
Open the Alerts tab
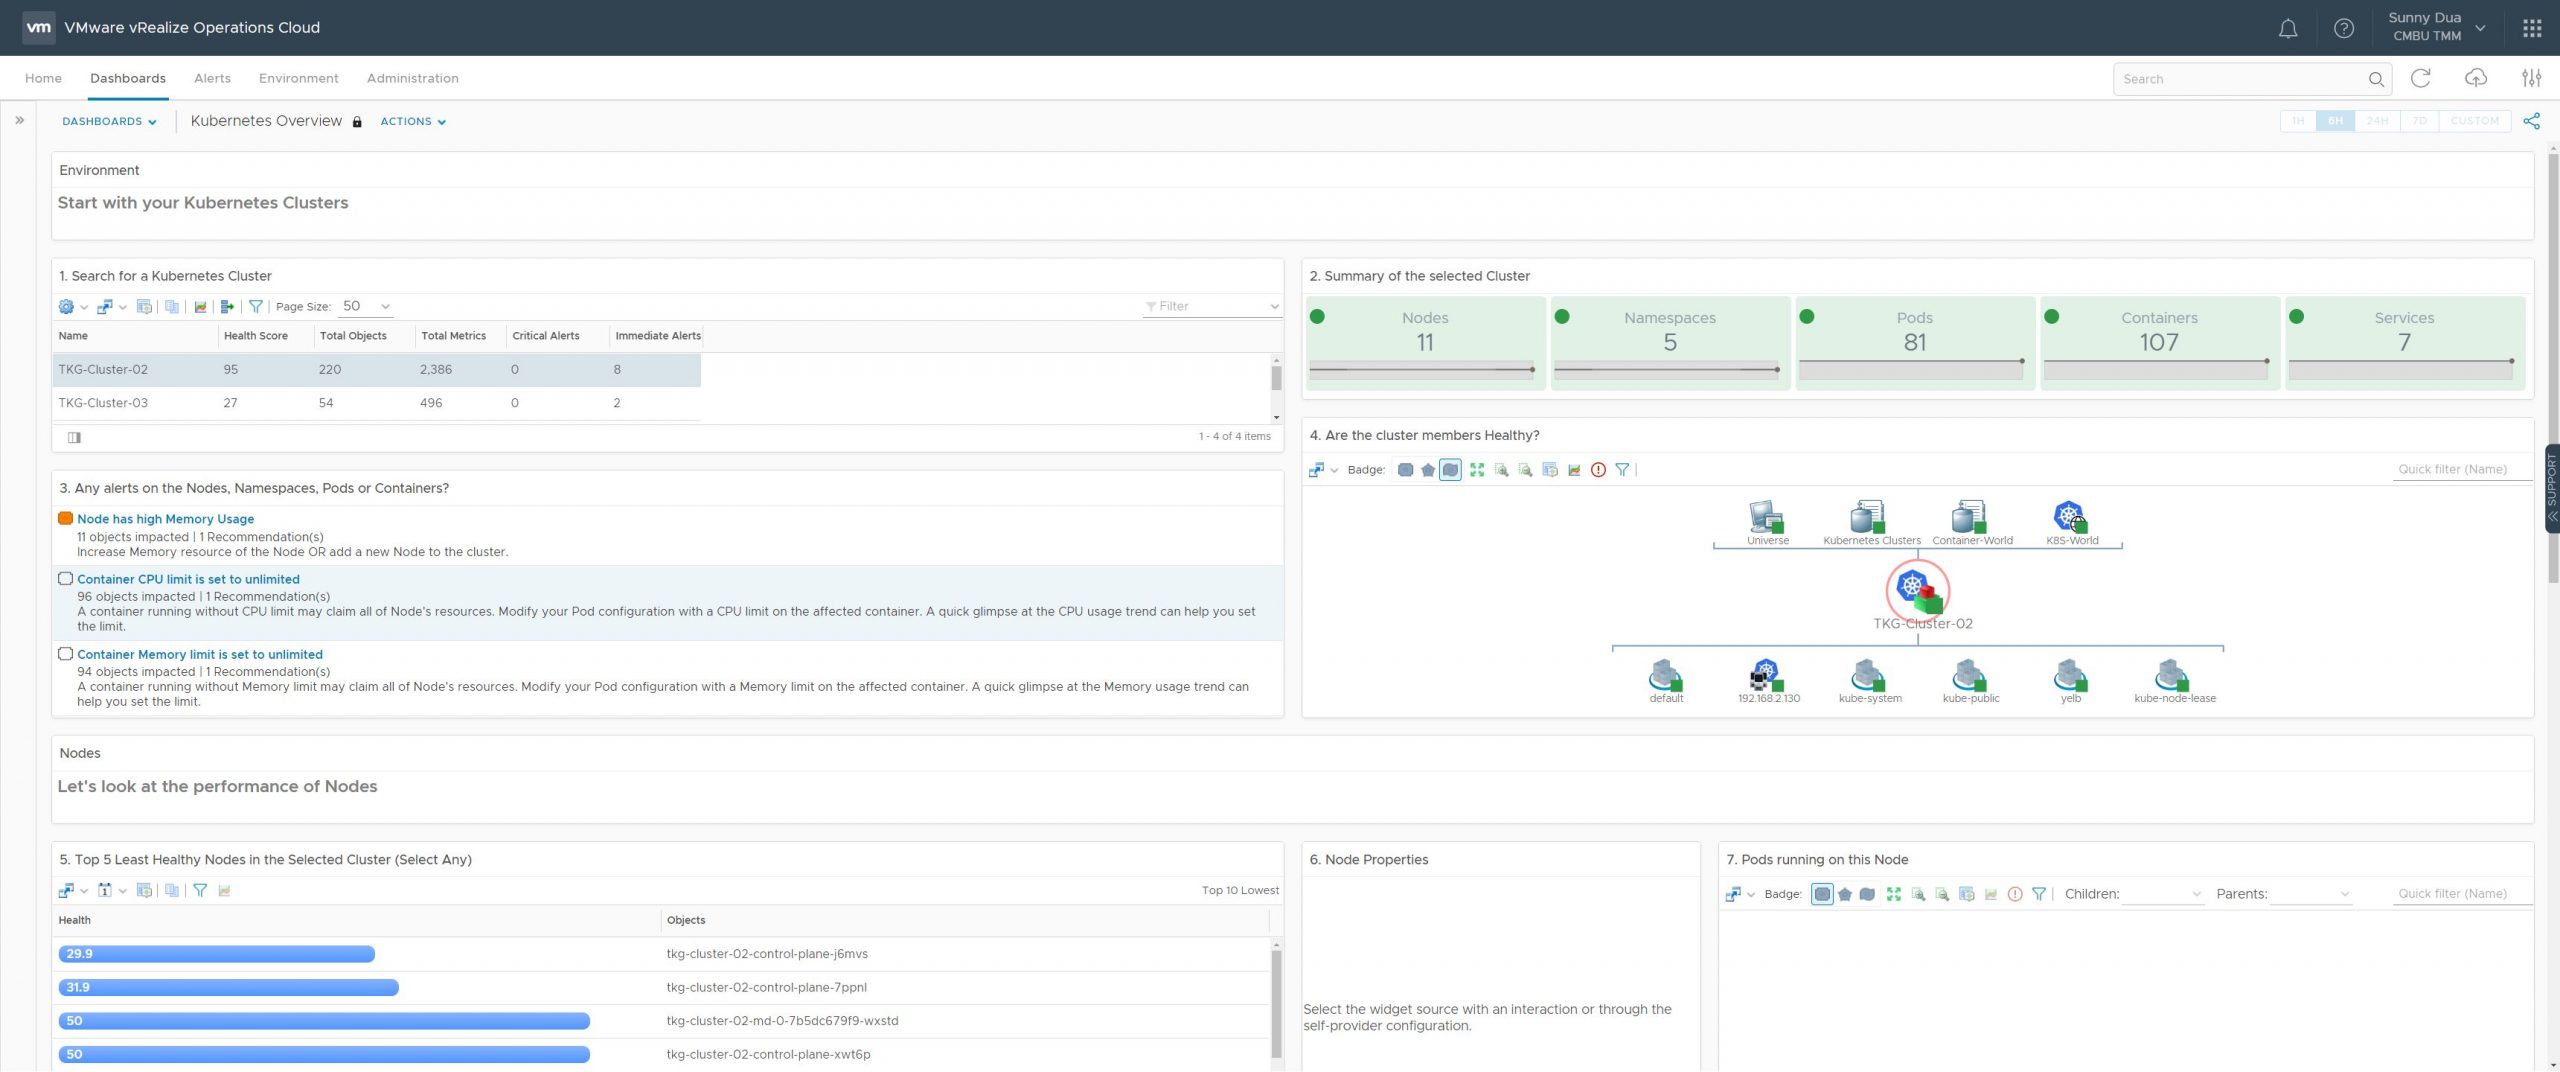pos(212,78)
